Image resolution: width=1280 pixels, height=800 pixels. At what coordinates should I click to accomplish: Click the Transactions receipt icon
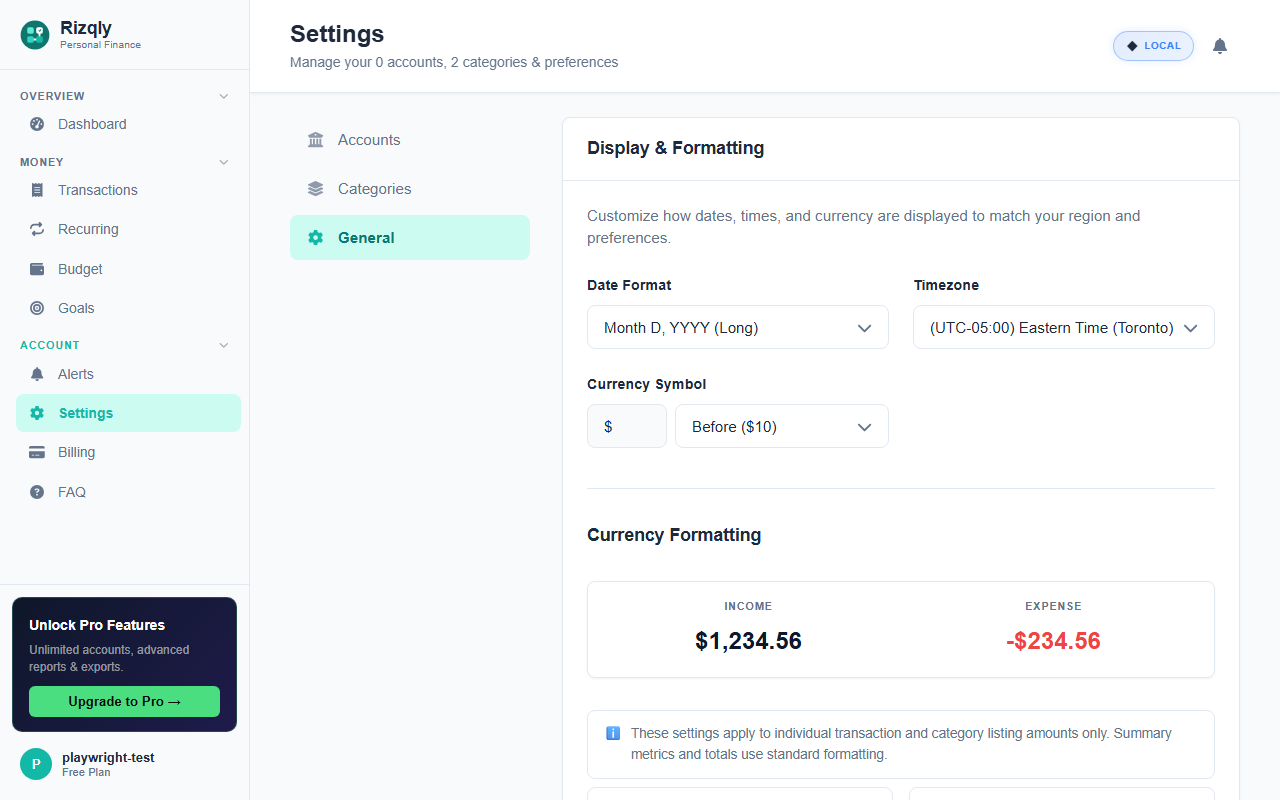[37, 190]
